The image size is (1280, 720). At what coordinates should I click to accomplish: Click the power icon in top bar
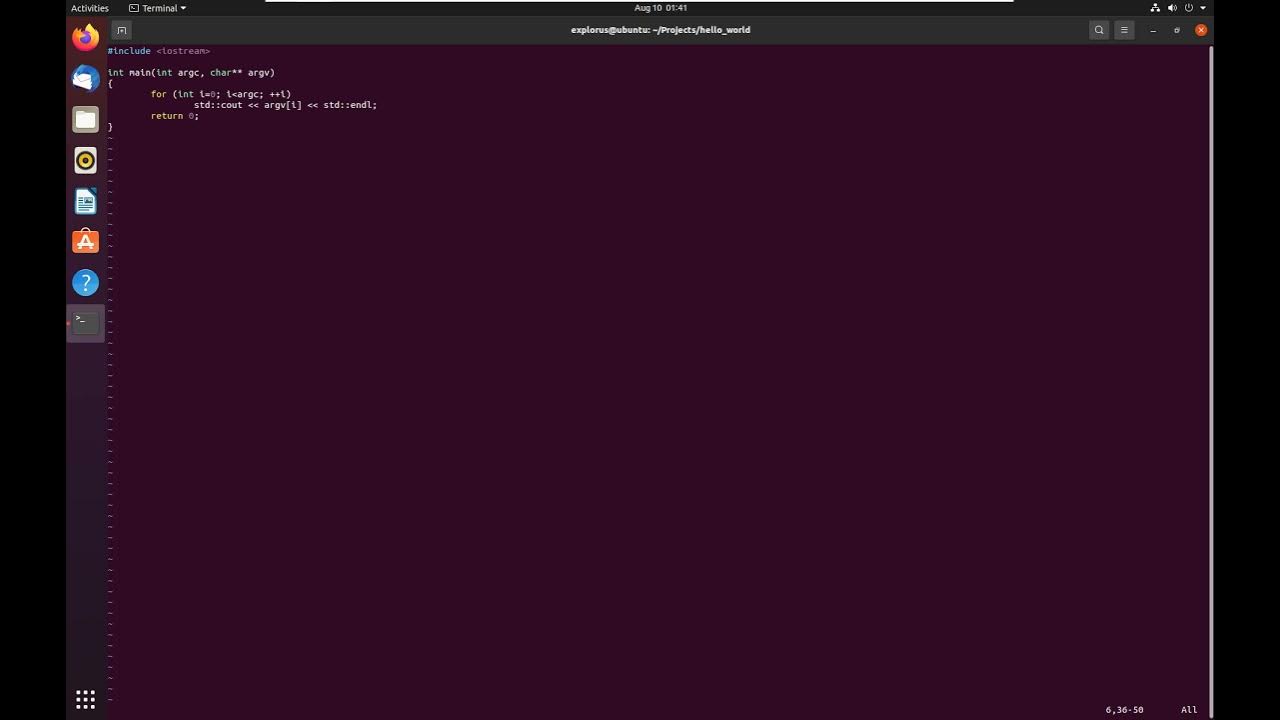(1189, 8)
